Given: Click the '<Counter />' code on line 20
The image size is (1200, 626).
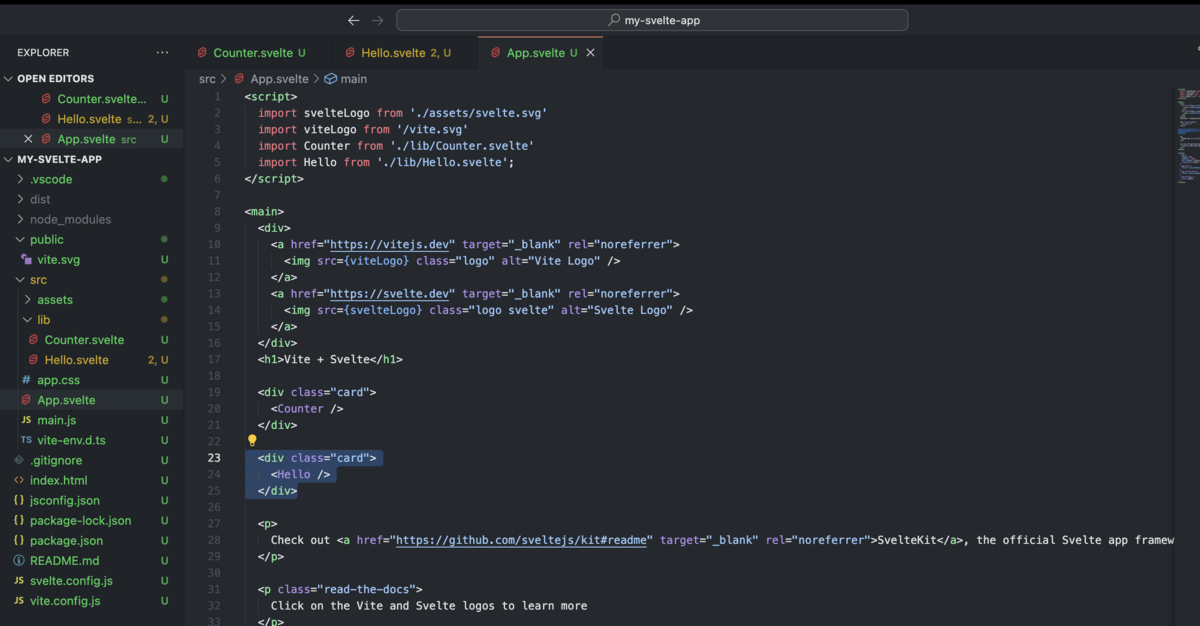Looking at the screenshot, I should [x=307, y=408].
